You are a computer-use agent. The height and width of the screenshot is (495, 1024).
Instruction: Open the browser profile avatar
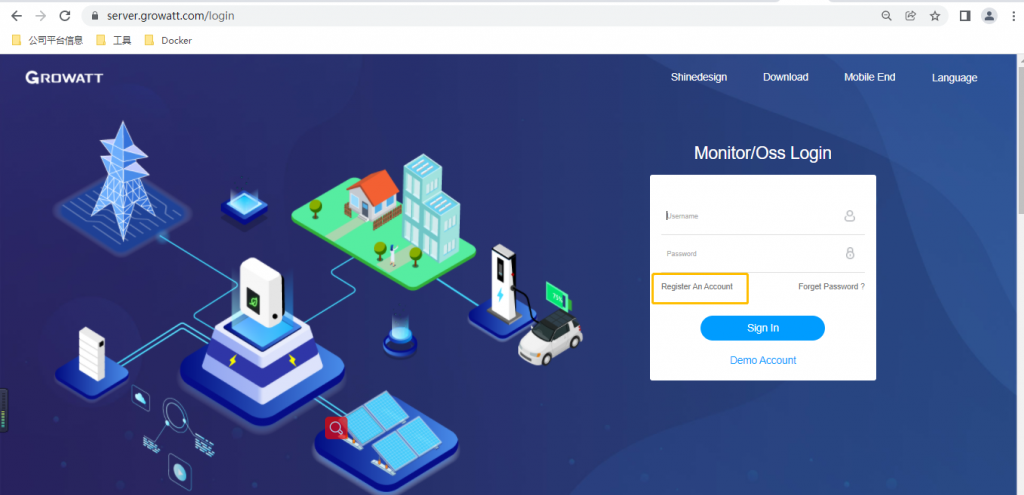click(x=989, y=16)
